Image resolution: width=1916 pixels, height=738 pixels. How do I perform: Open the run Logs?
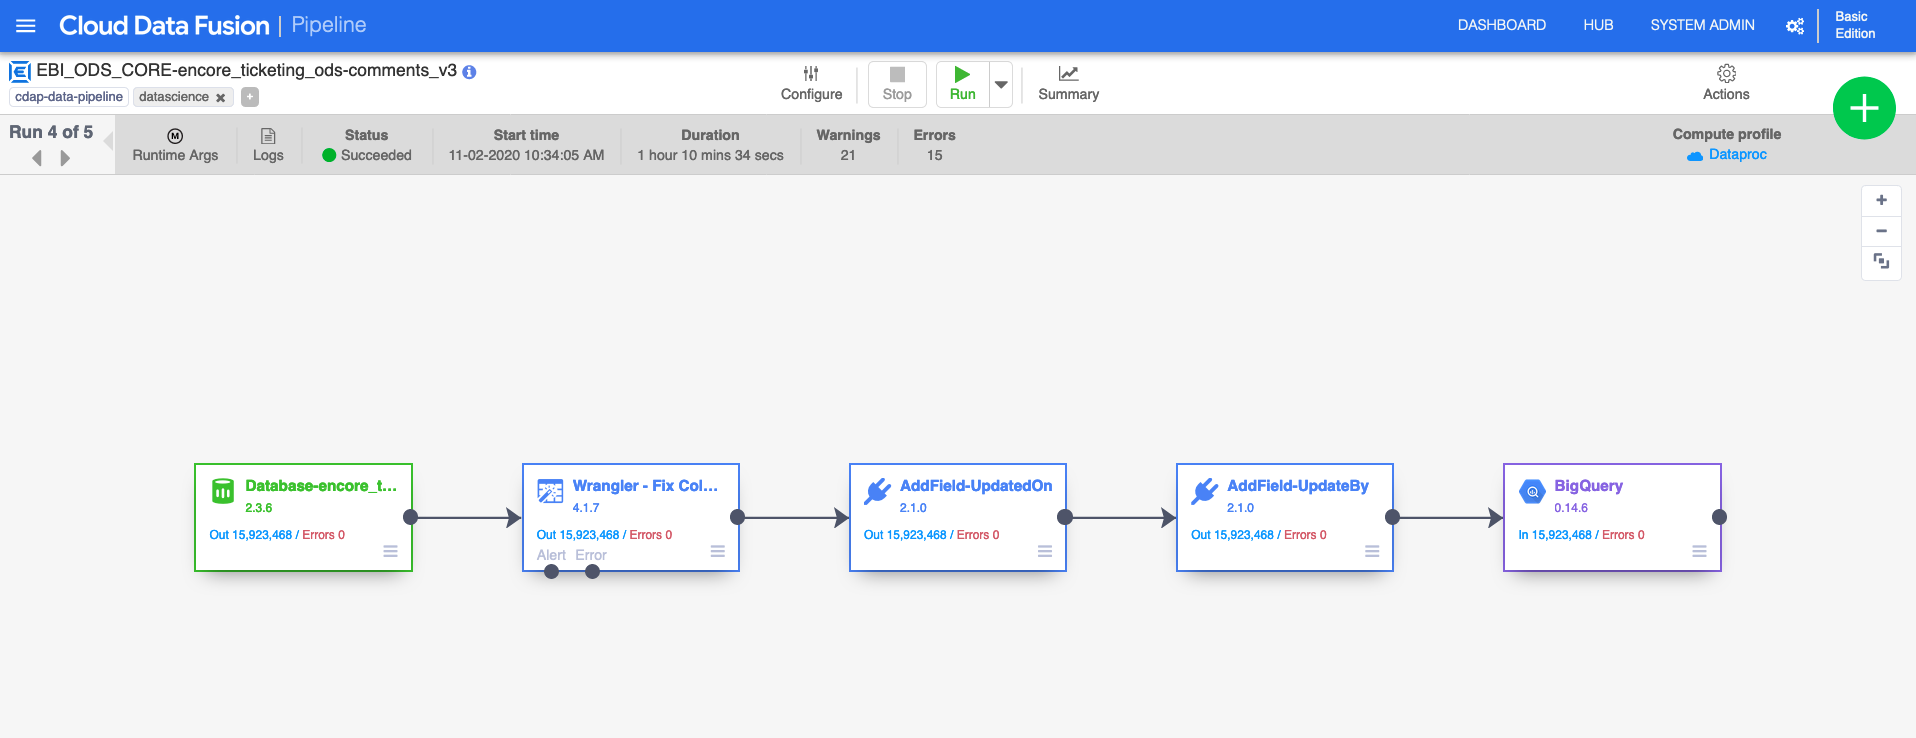[x=268, y=145]
